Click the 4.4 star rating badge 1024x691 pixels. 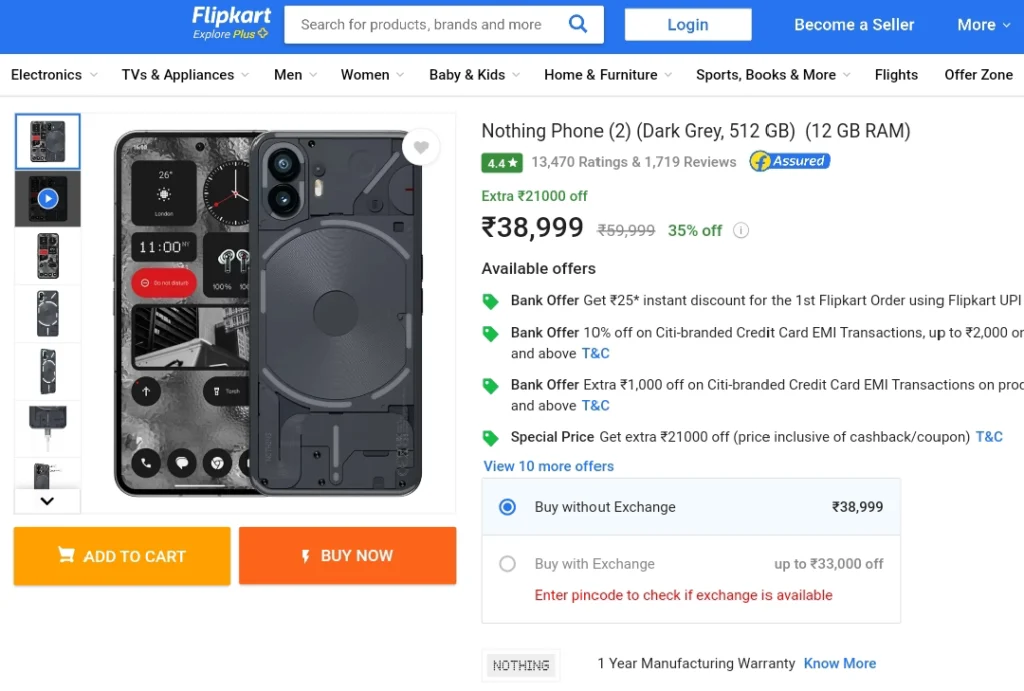pos(502,163)
